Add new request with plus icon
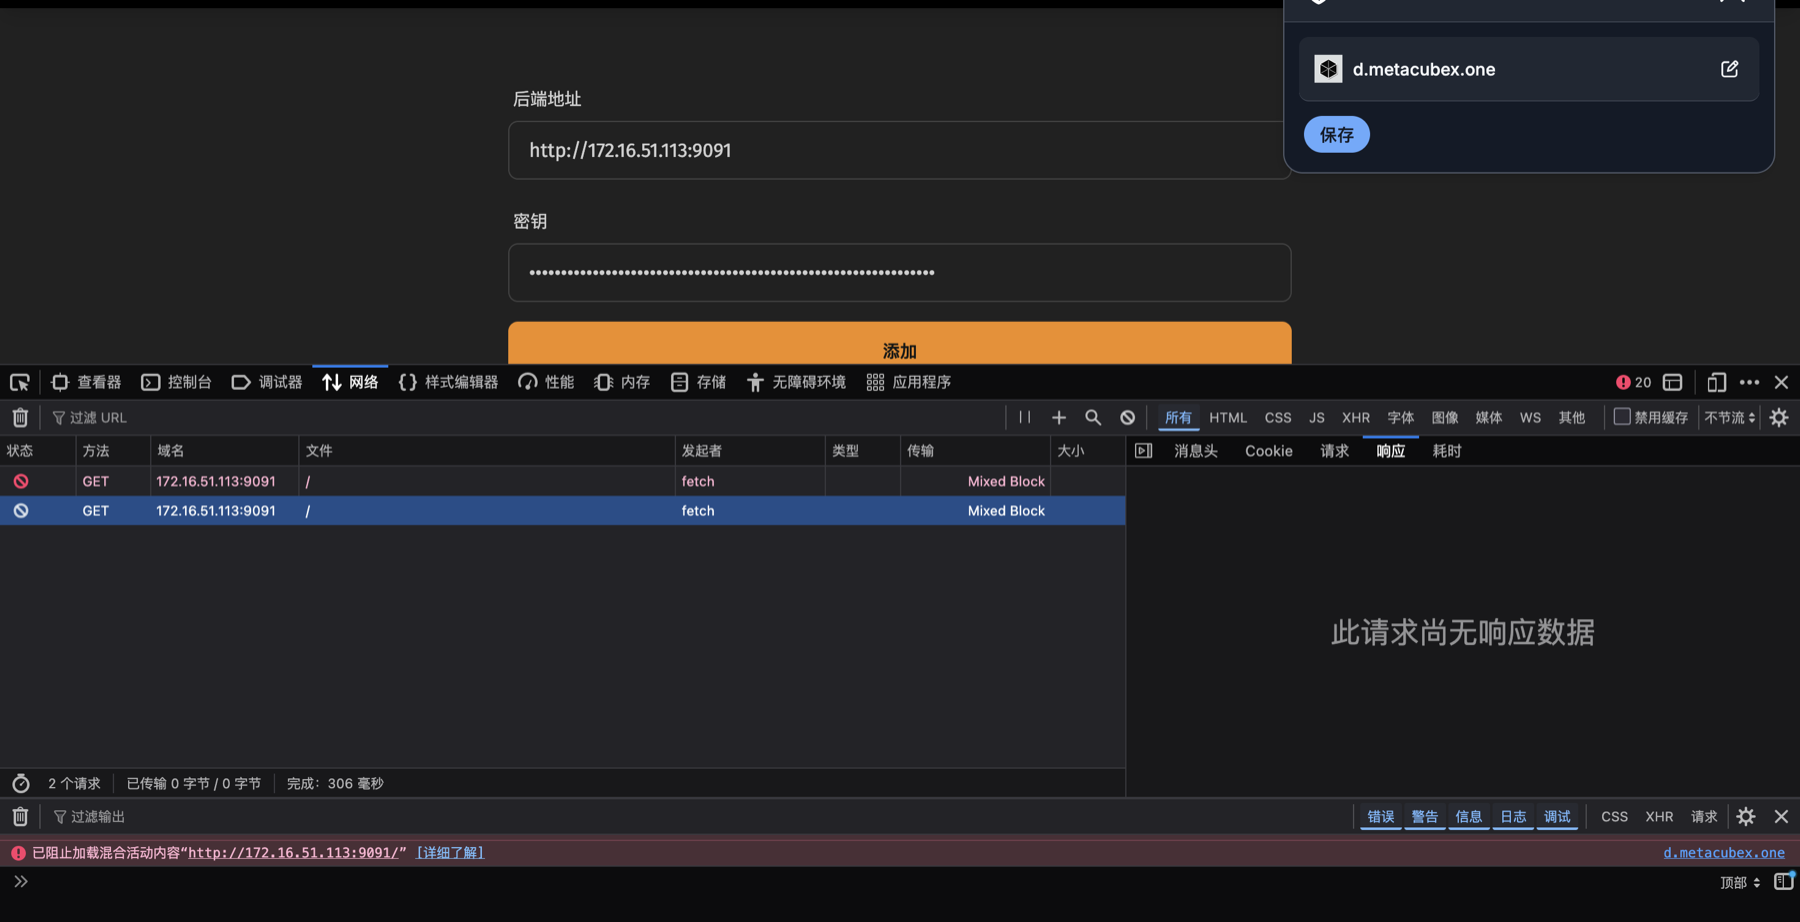The height and width of the screenshot is (922, 1800). tap(1059, 417)
